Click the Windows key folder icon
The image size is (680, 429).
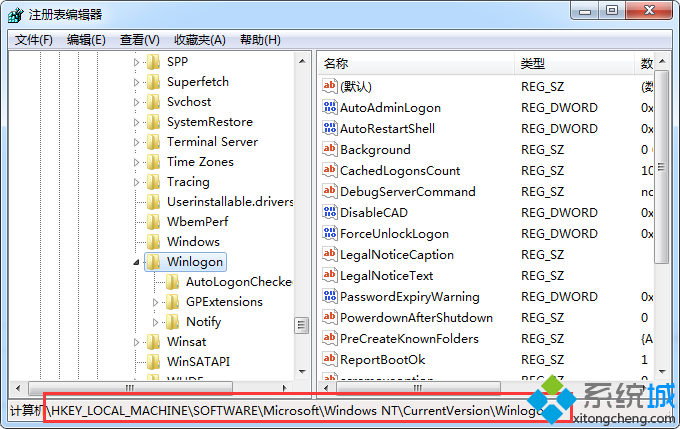click(154, 242)
